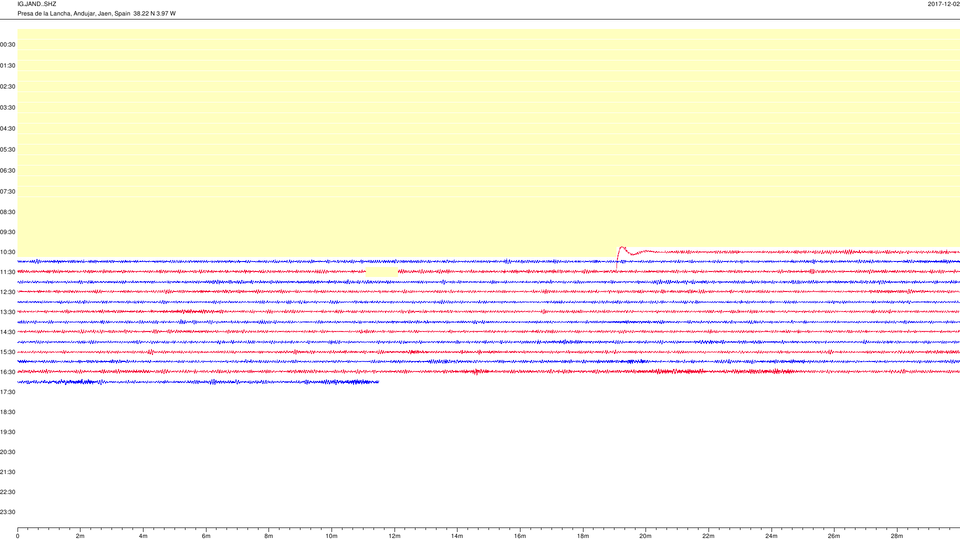Select the 16:30 time label
This screenshot has height=540, width=960.
tap(8, 372)
